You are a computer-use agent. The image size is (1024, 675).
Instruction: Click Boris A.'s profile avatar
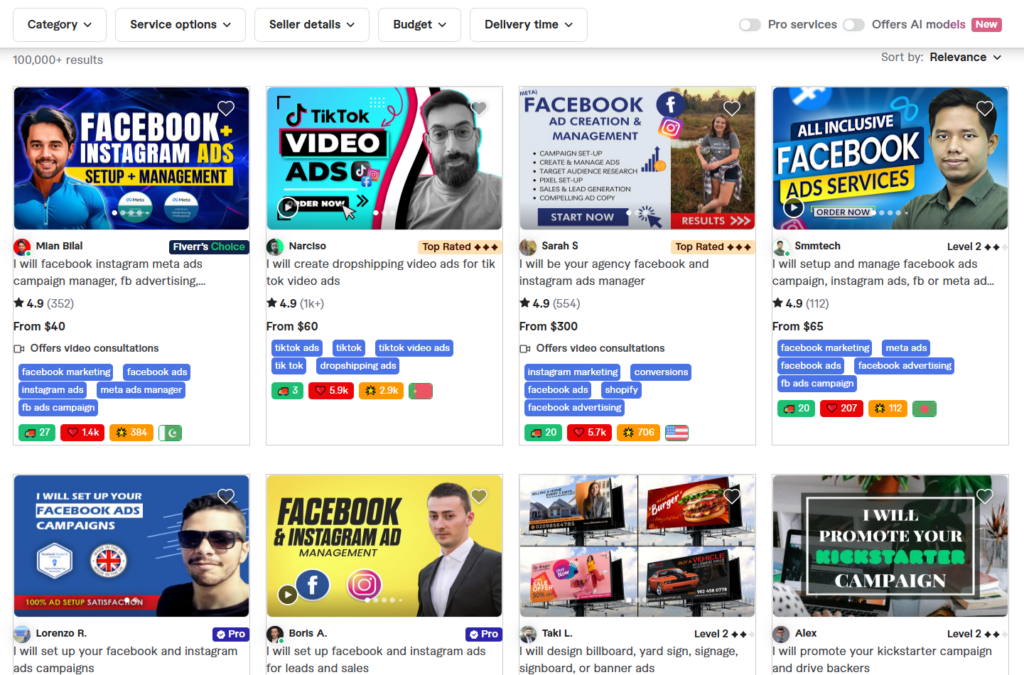(275, 635)
